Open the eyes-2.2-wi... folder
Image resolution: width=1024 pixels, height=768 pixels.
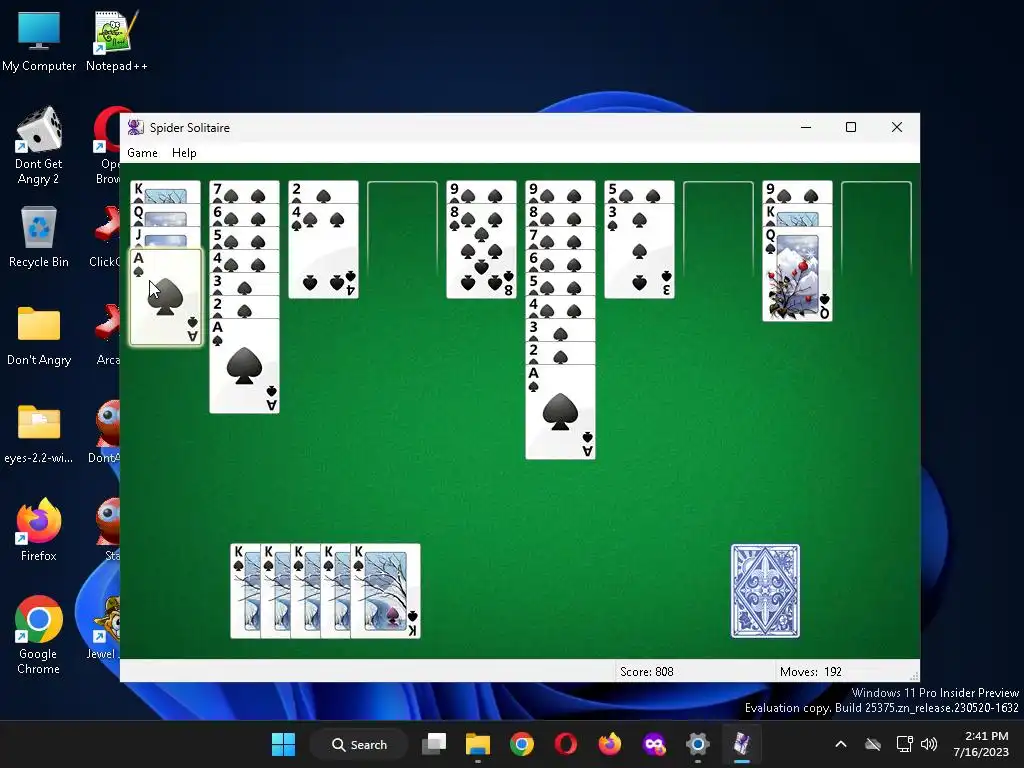pos(39,434)
